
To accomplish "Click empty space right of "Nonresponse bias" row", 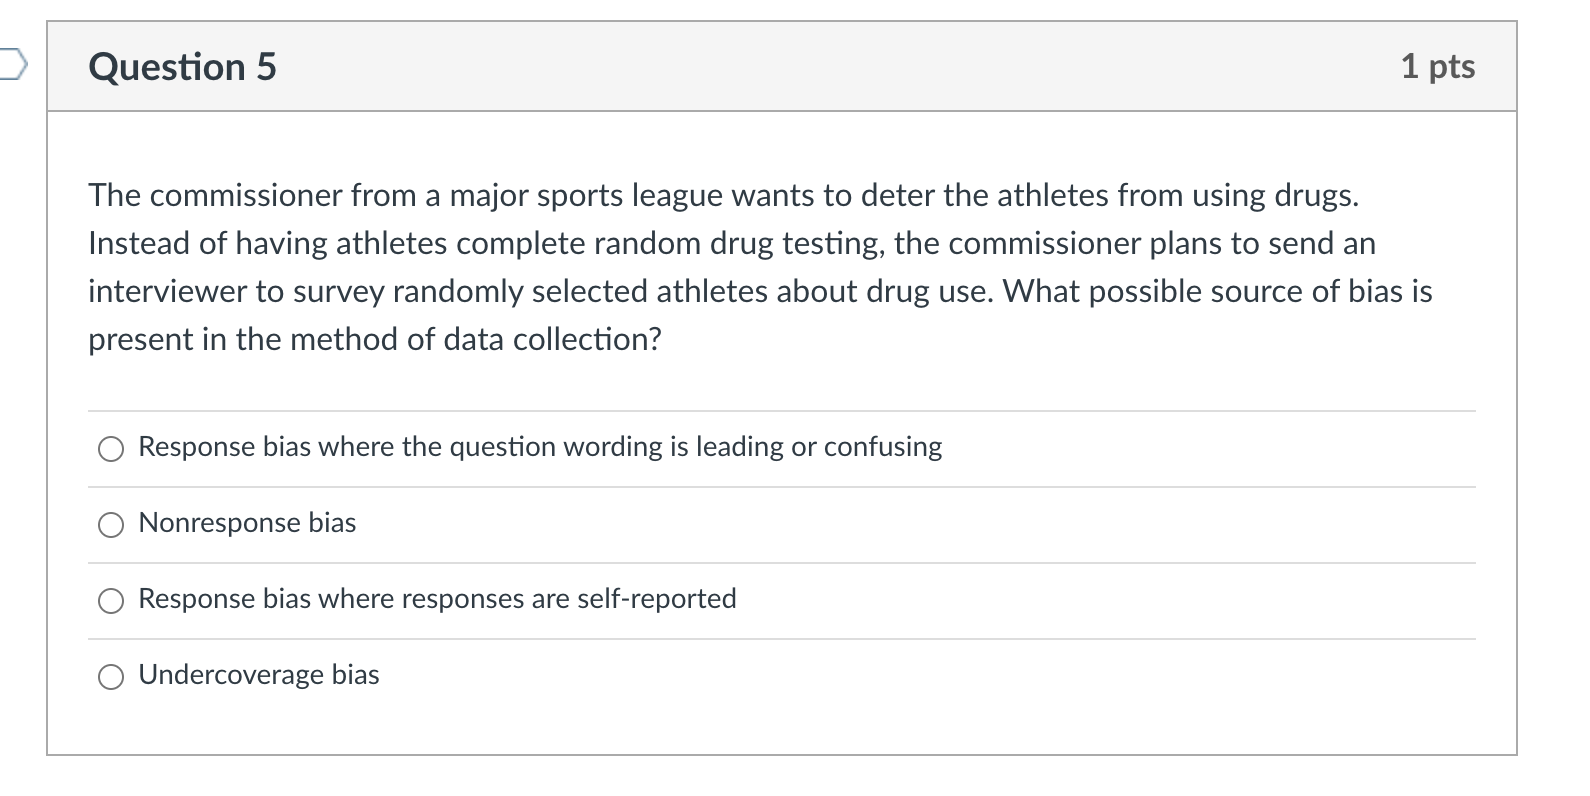I will 900,524.
